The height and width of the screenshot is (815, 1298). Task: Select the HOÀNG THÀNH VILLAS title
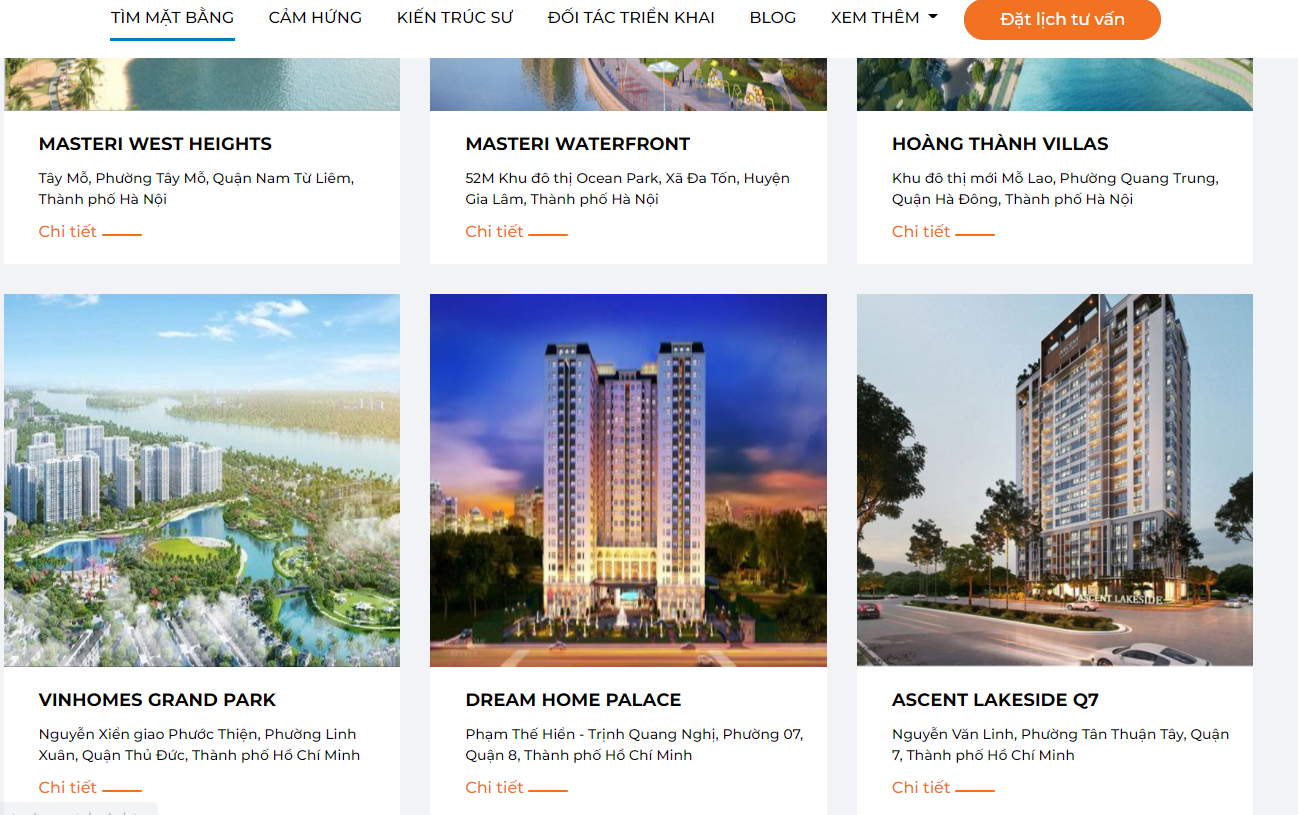point(1000,144)
